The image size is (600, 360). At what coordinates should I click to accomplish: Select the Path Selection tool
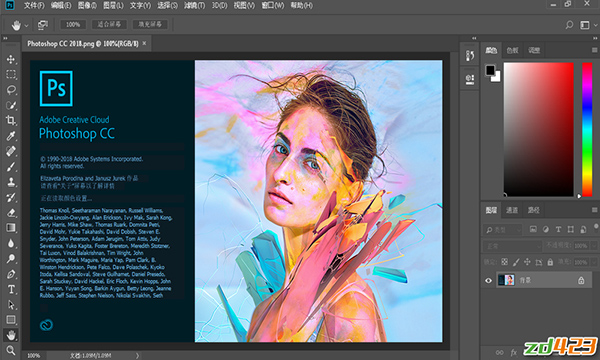click(x=11, y=305)
